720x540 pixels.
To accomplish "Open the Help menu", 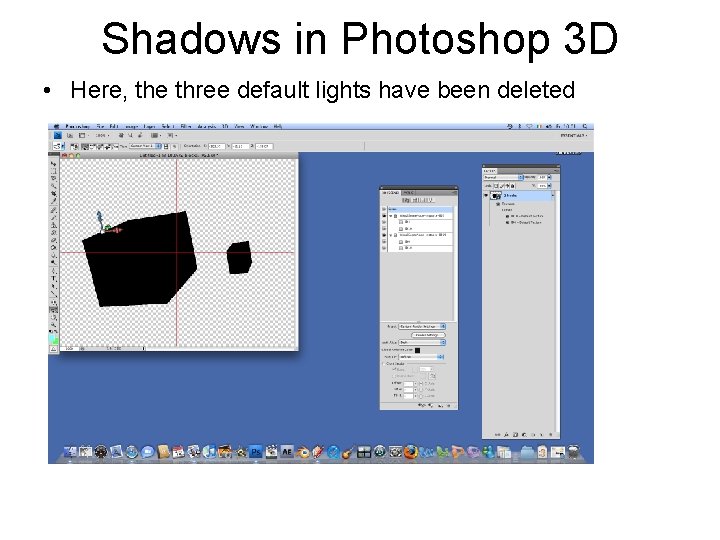I will 277,126.
